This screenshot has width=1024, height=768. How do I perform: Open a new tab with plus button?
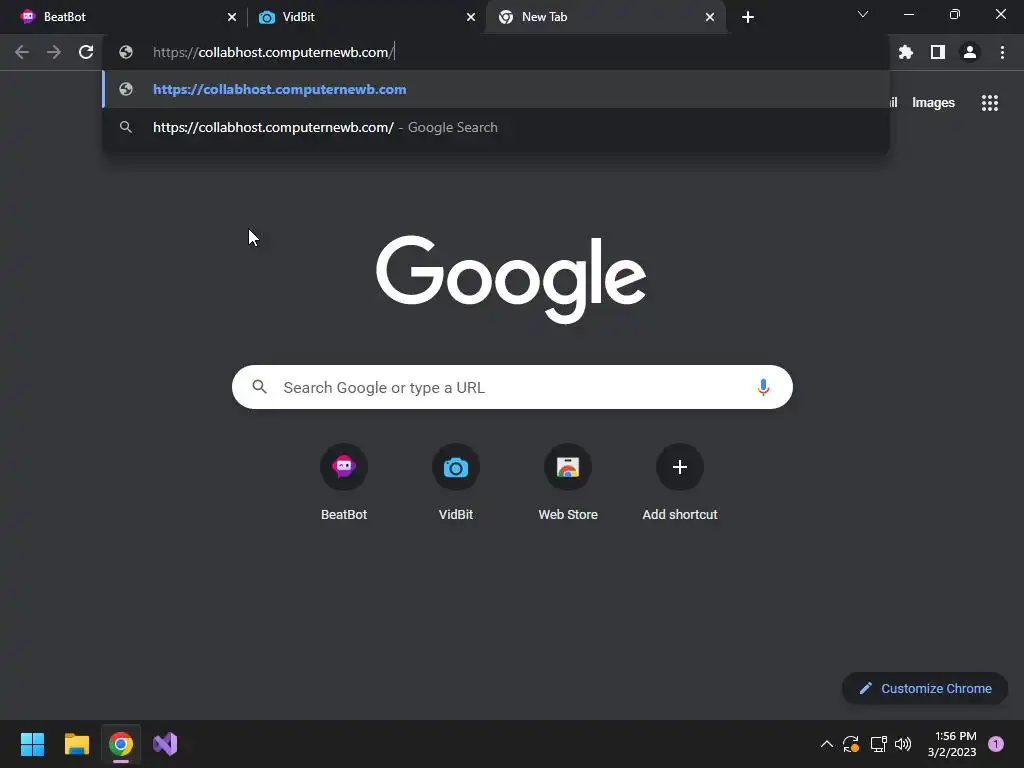(x=748, y=17)
